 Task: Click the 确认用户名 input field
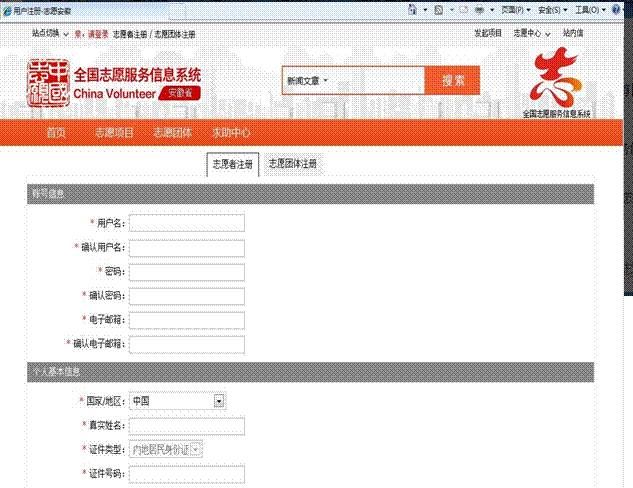187,248
